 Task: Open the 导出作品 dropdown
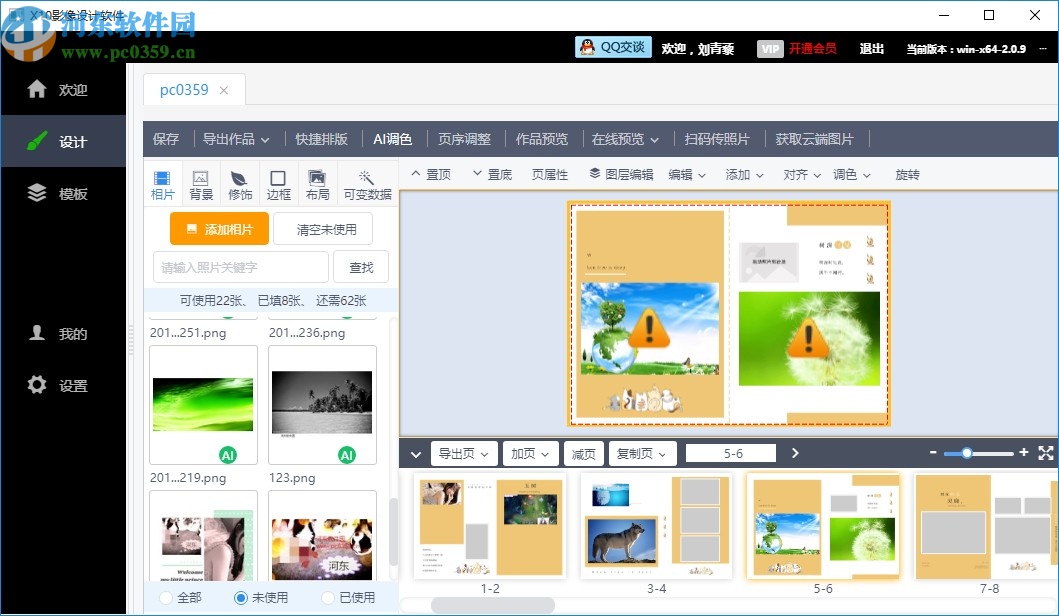click(x=232, y=139)
